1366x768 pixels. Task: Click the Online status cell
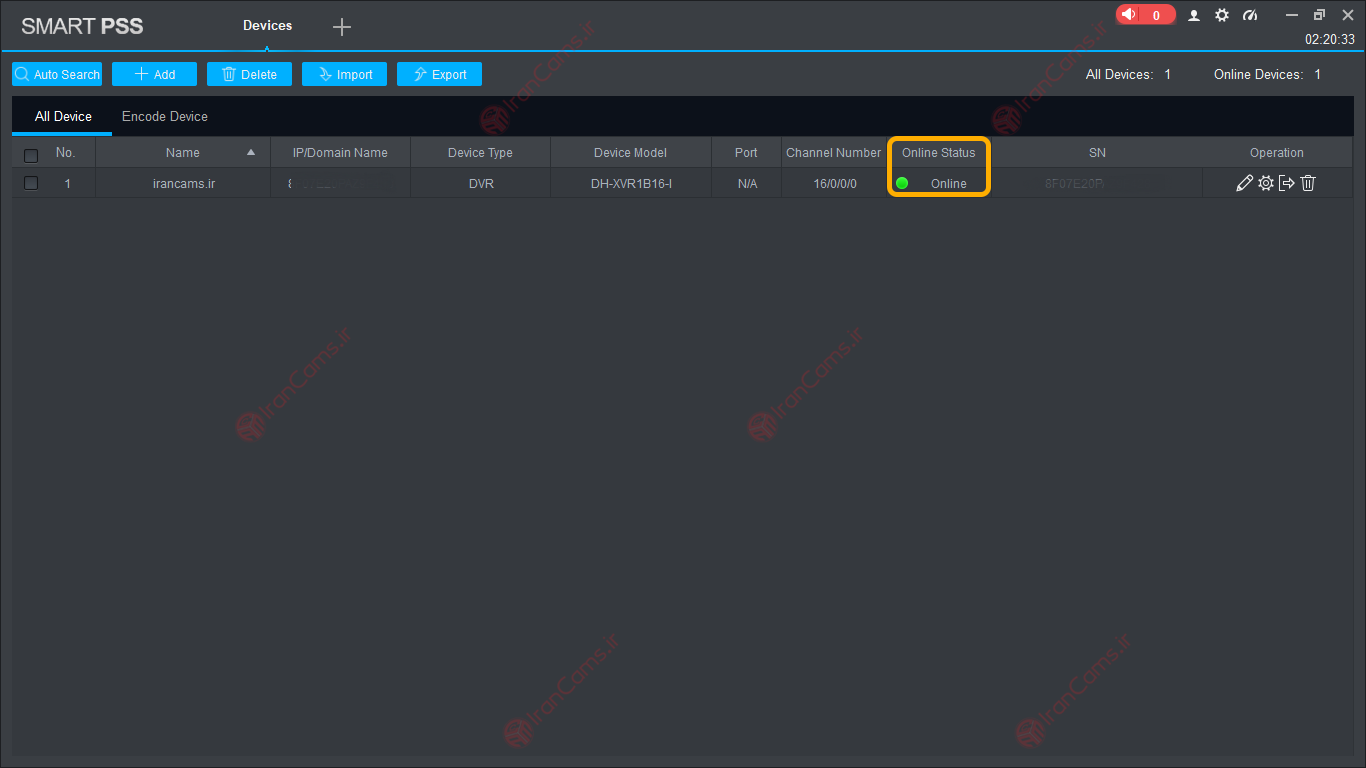tap(938, 183)
